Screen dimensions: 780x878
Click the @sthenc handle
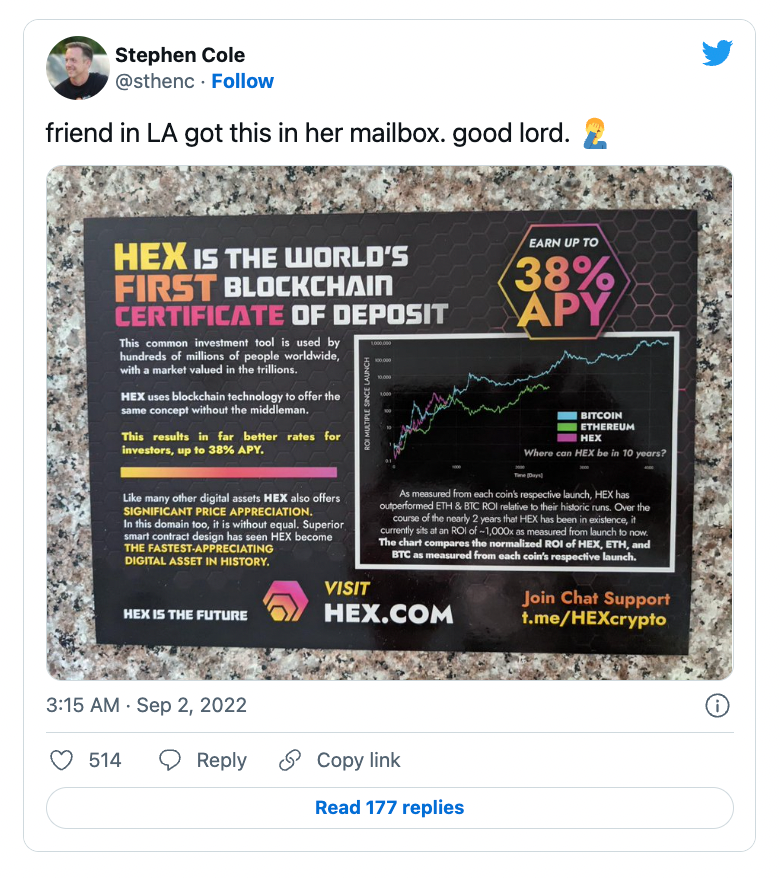155,81
